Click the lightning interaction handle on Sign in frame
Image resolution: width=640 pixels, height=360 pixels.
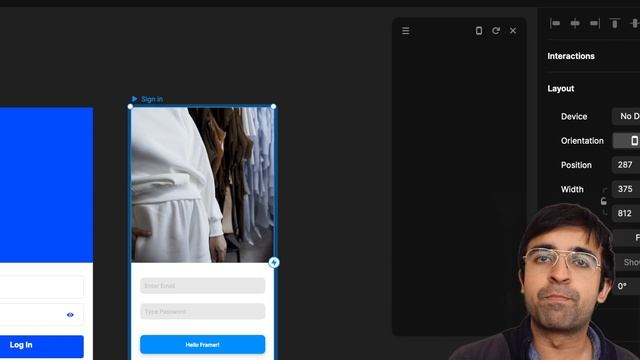coord(274,262)
